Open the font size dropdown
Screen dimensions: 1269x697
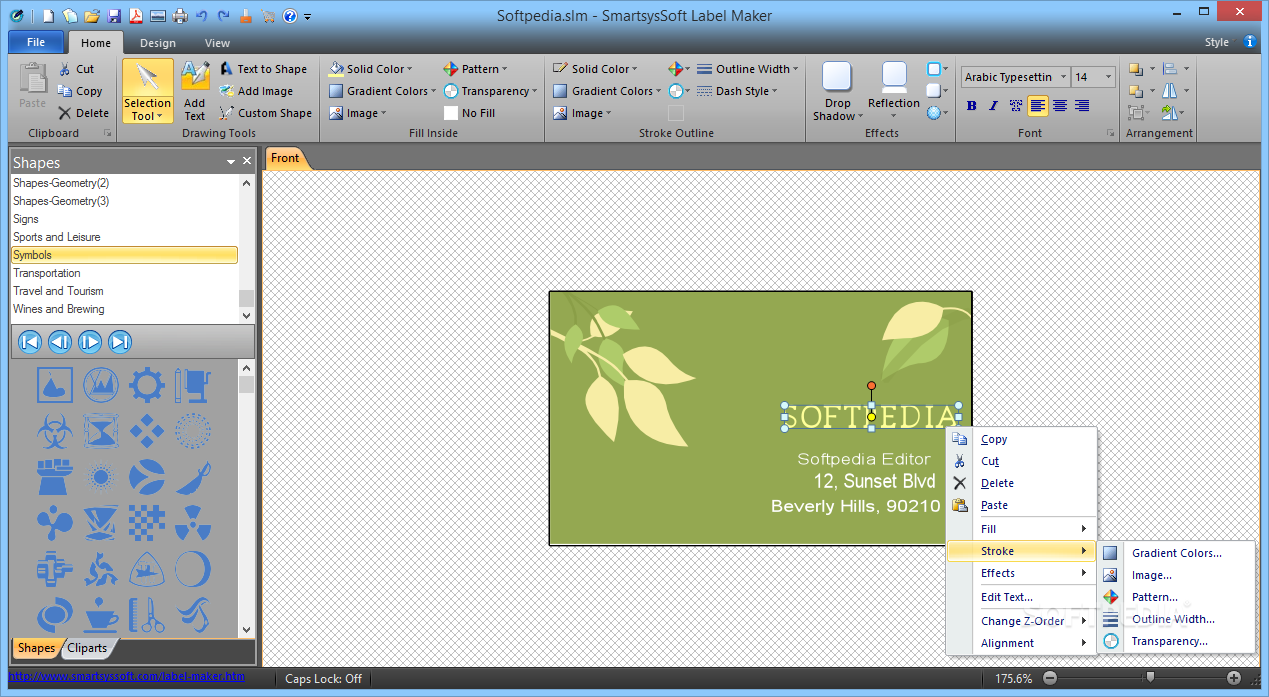tap(1108, 77)
